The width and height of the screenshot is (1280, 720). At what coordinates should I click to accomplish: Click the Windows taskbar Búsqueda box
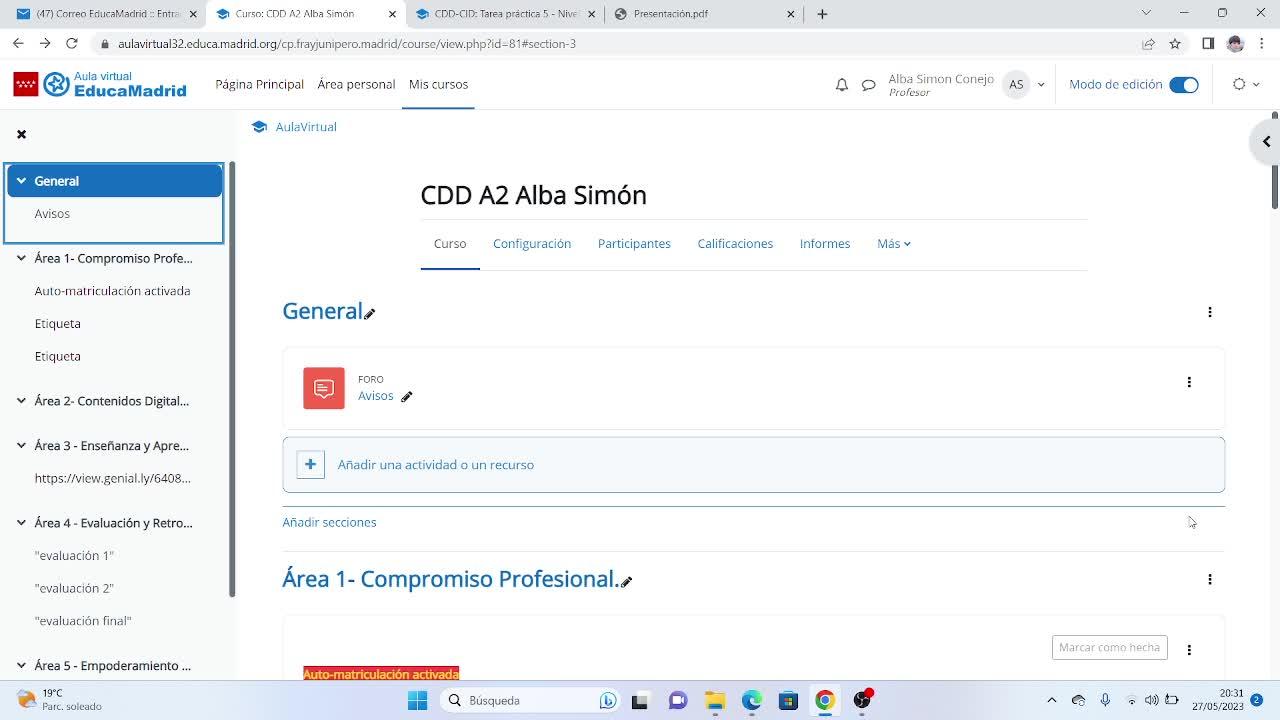coord(530,700)
